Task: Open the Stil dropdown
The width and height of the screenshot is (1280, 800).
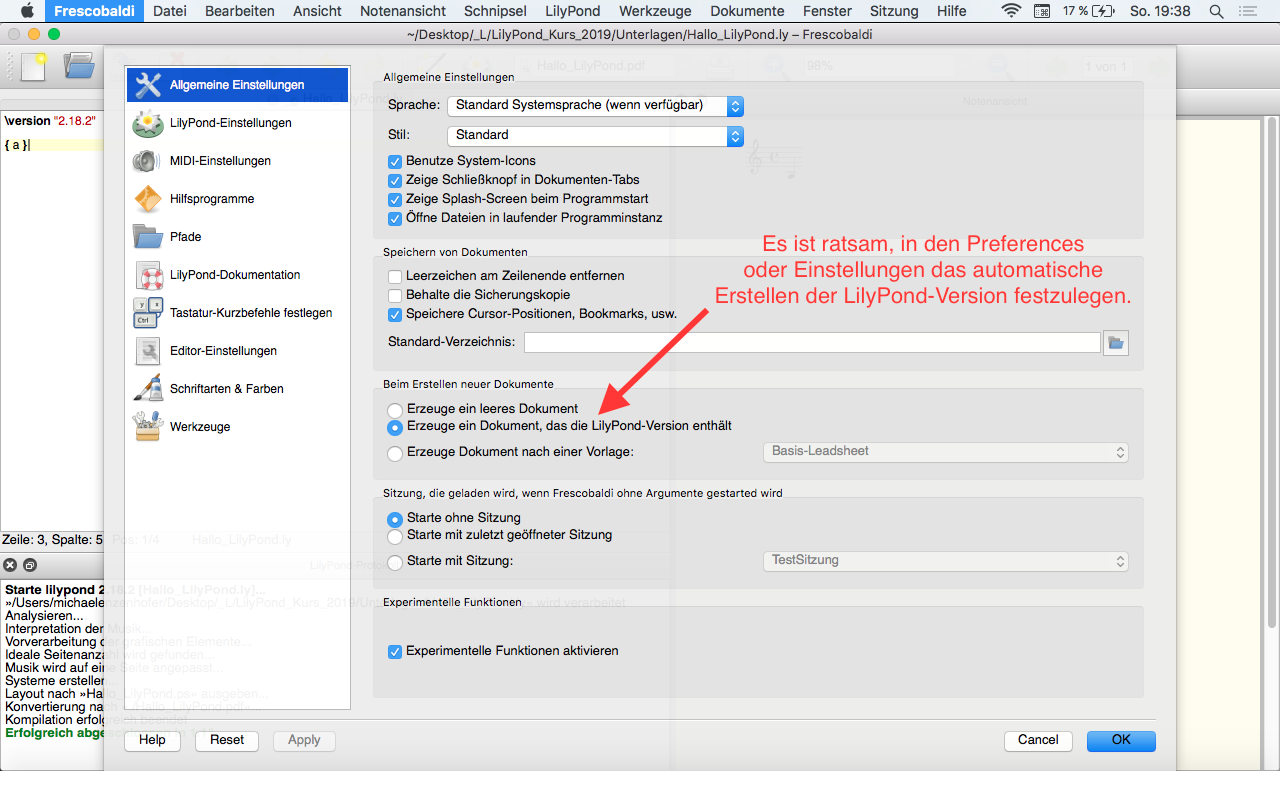Action: pyautogui.click(x=595, y=135)
